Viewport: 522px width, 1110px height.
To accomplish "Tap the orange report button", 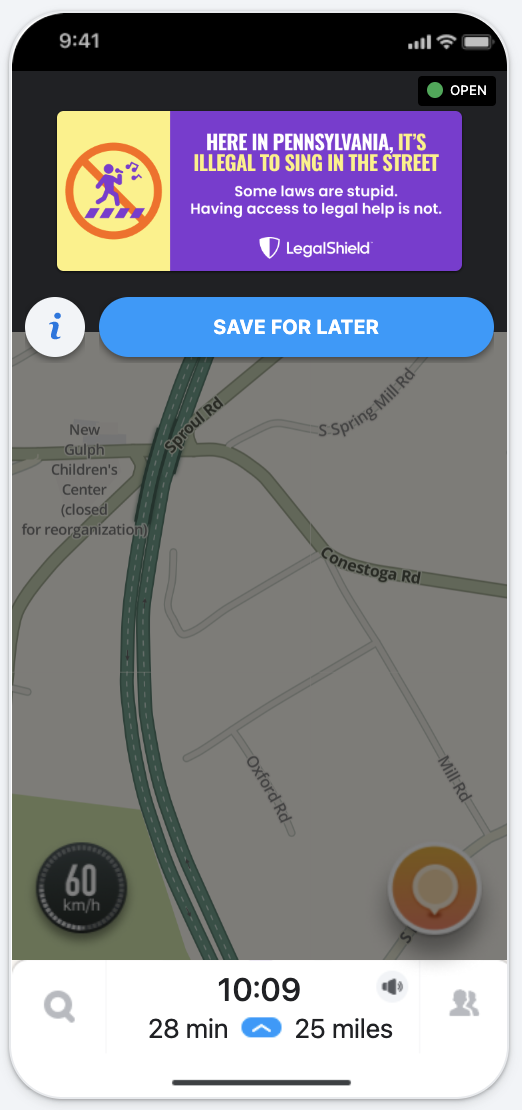I will click(435, 888).
